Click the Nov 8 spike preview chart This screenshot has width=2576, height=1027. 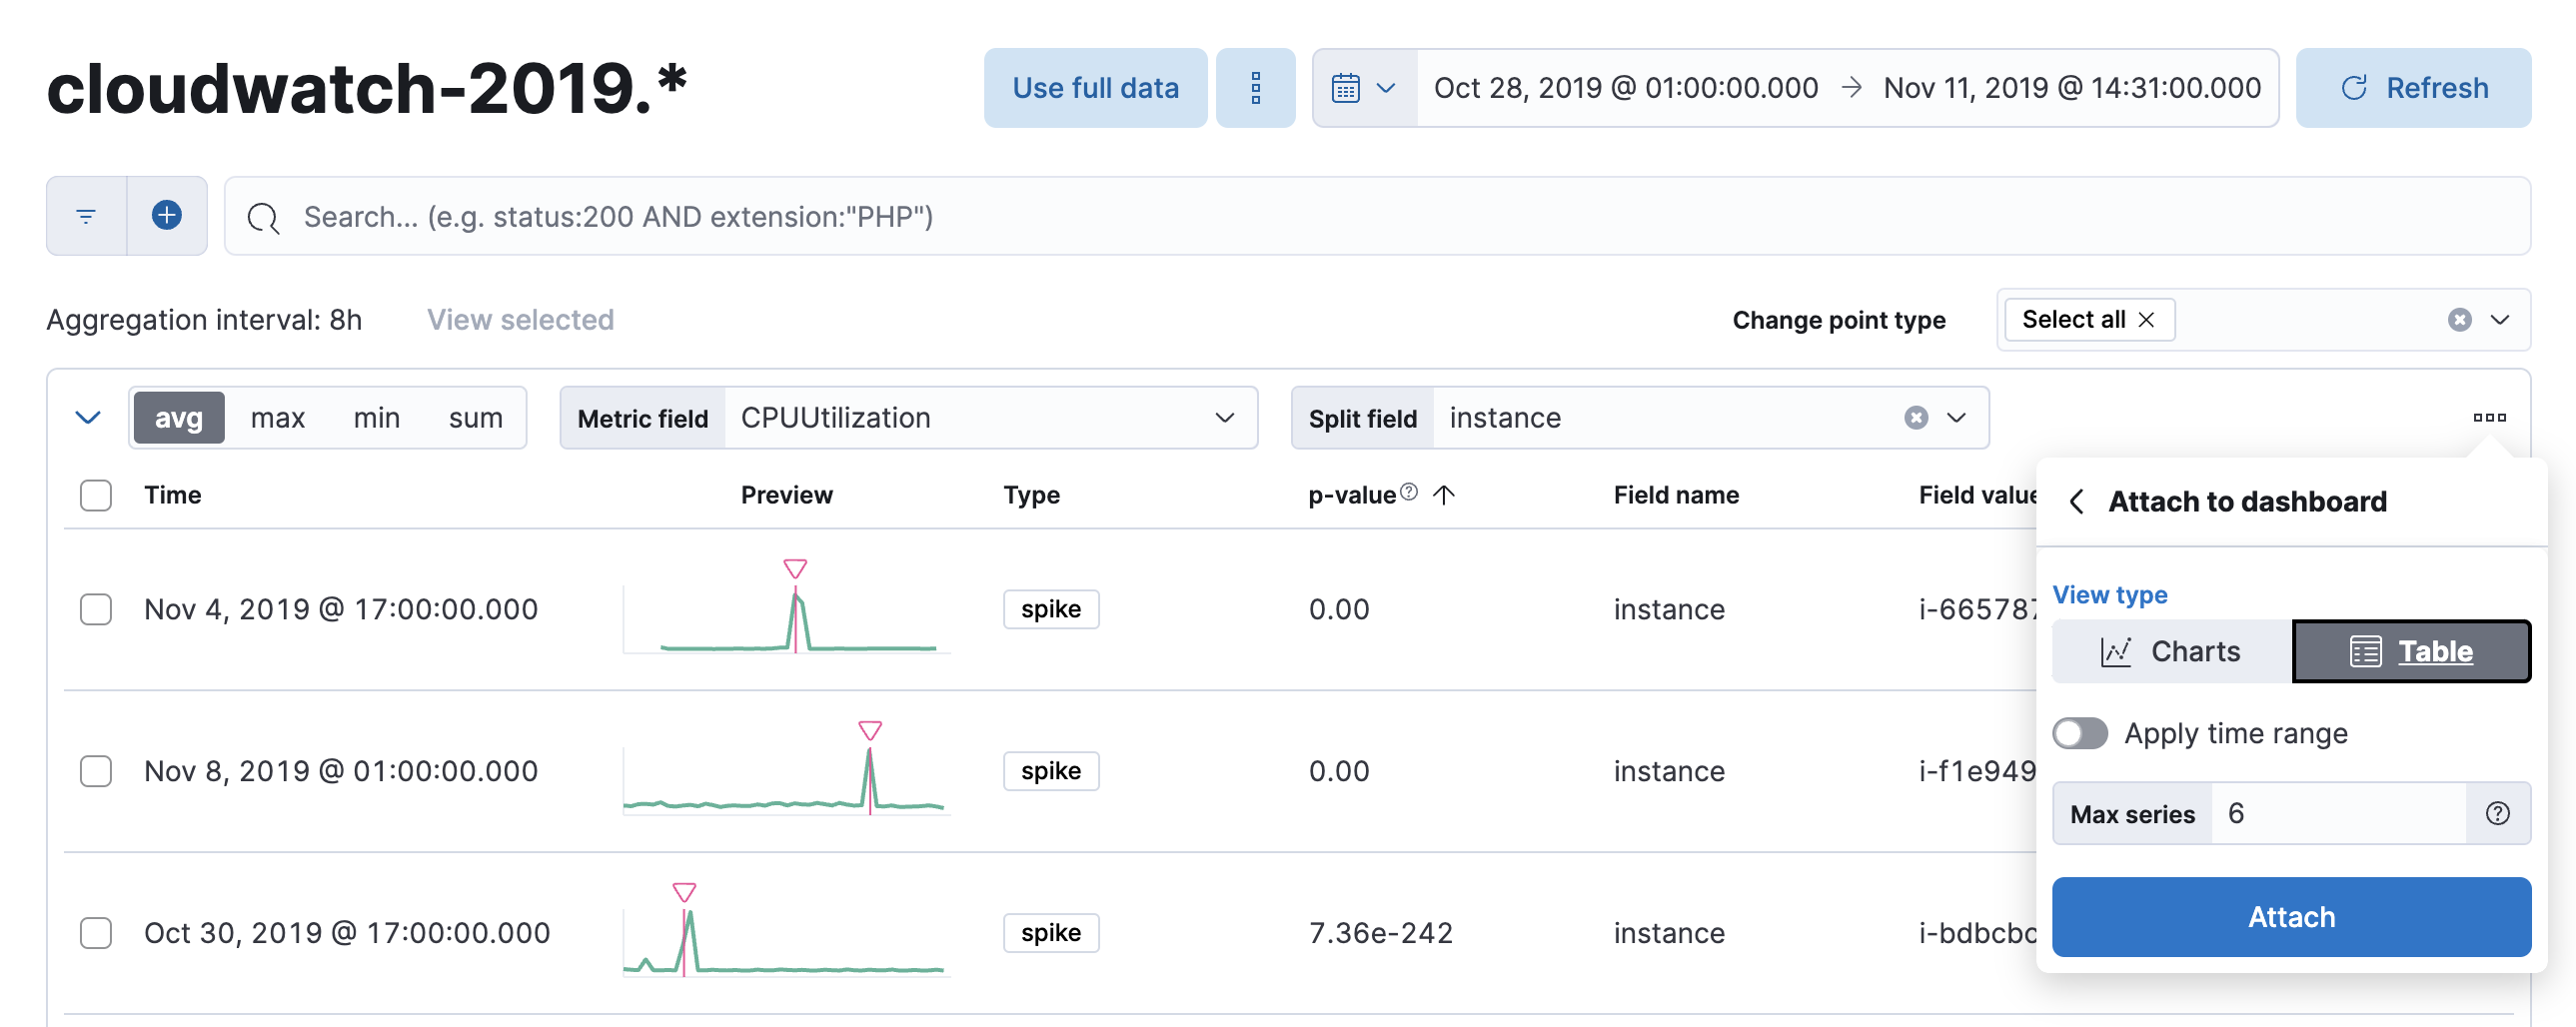coord(786,771)
